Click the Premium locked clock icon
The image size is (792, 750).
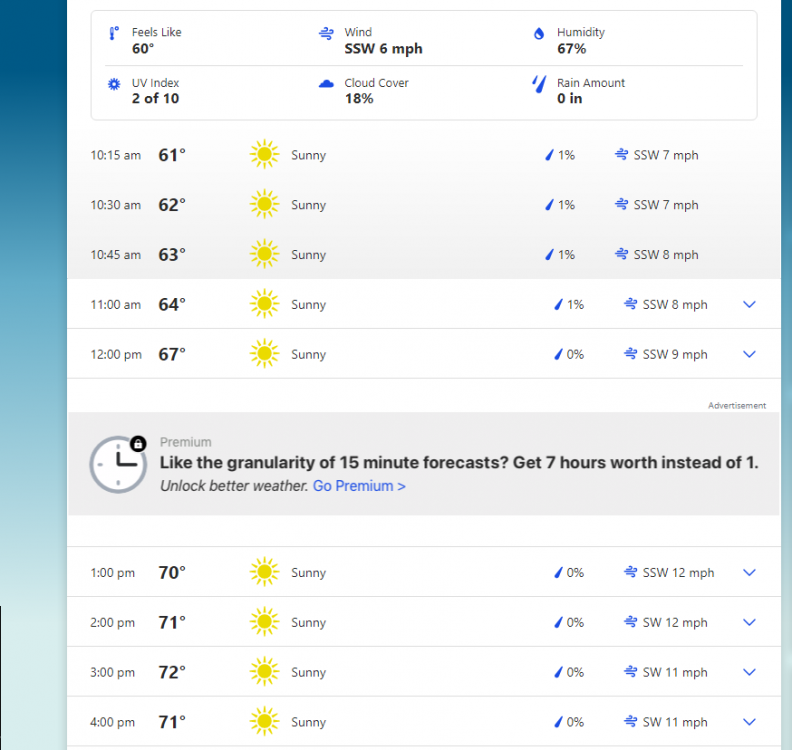coord(117,463)
